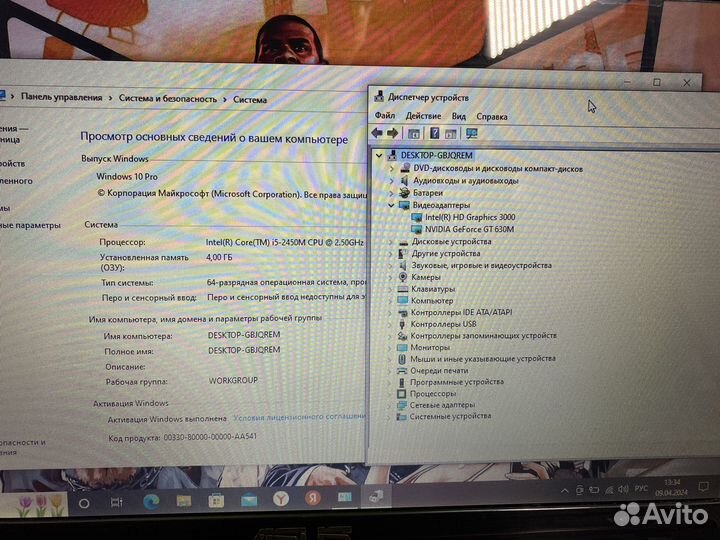Open Yandex Browser from the taskbar
The image size is (720, 540).
pos(281,498)
